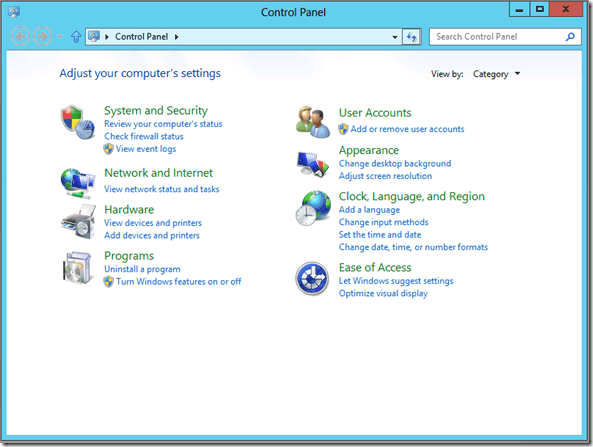Open Change desktop background link

[x=395, y=164]
